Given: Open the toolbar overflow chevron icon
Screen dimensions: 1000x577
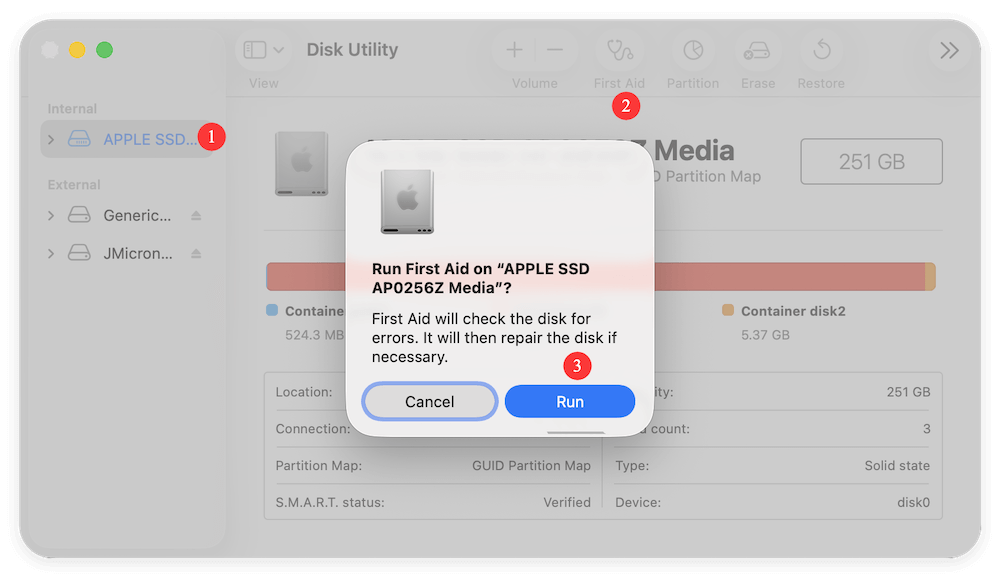Looking at the screenshot, I should [x=948, y=49].
